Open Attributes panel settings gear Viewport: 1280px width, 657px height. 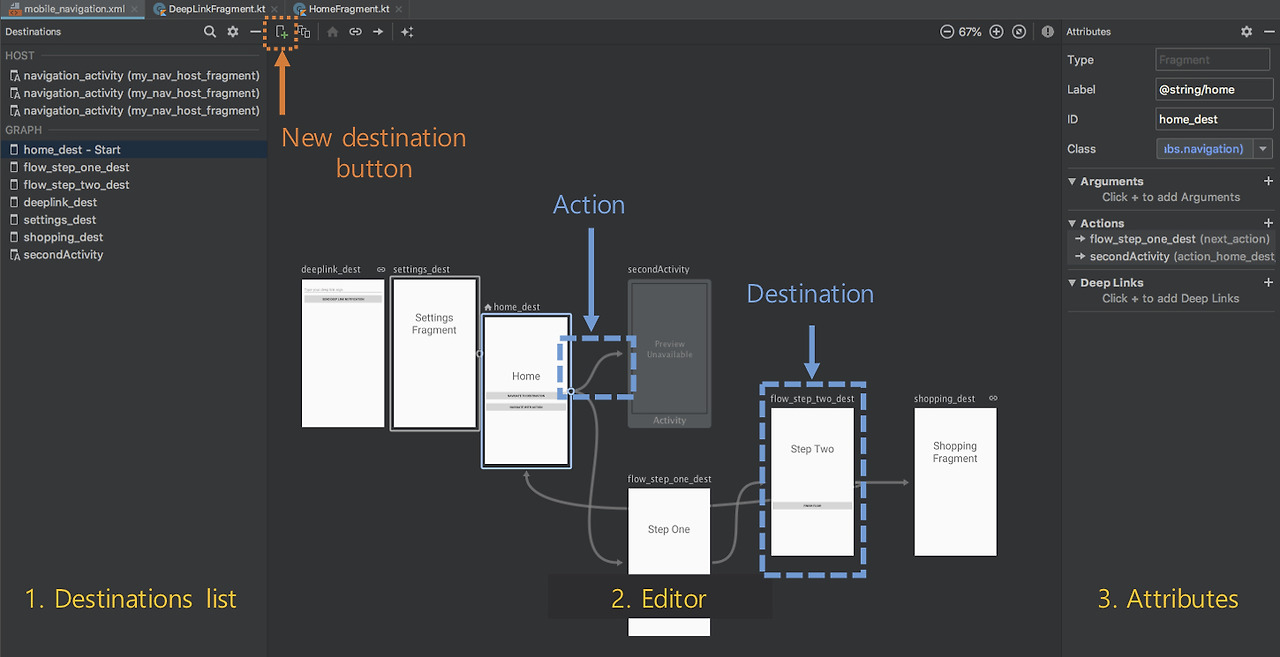click(1246, 31)
